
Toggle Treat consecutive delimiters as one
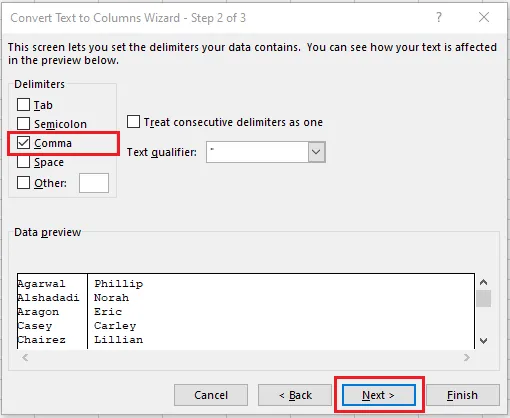click(x=133, y=122)
